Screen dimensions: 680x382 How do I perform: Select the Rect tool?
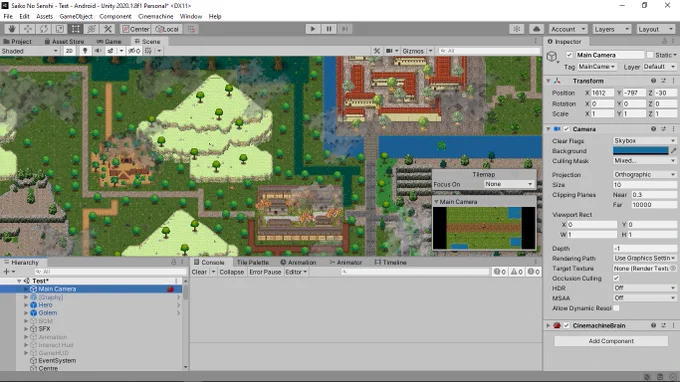tap(76, 29)
